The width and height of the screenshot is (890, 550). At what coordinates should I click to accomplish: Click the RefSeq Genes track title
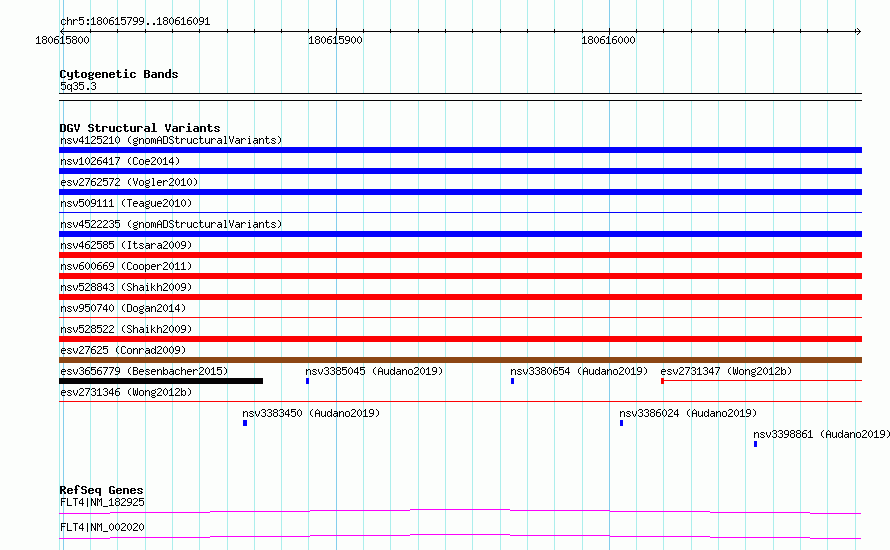tap(101, 490)
